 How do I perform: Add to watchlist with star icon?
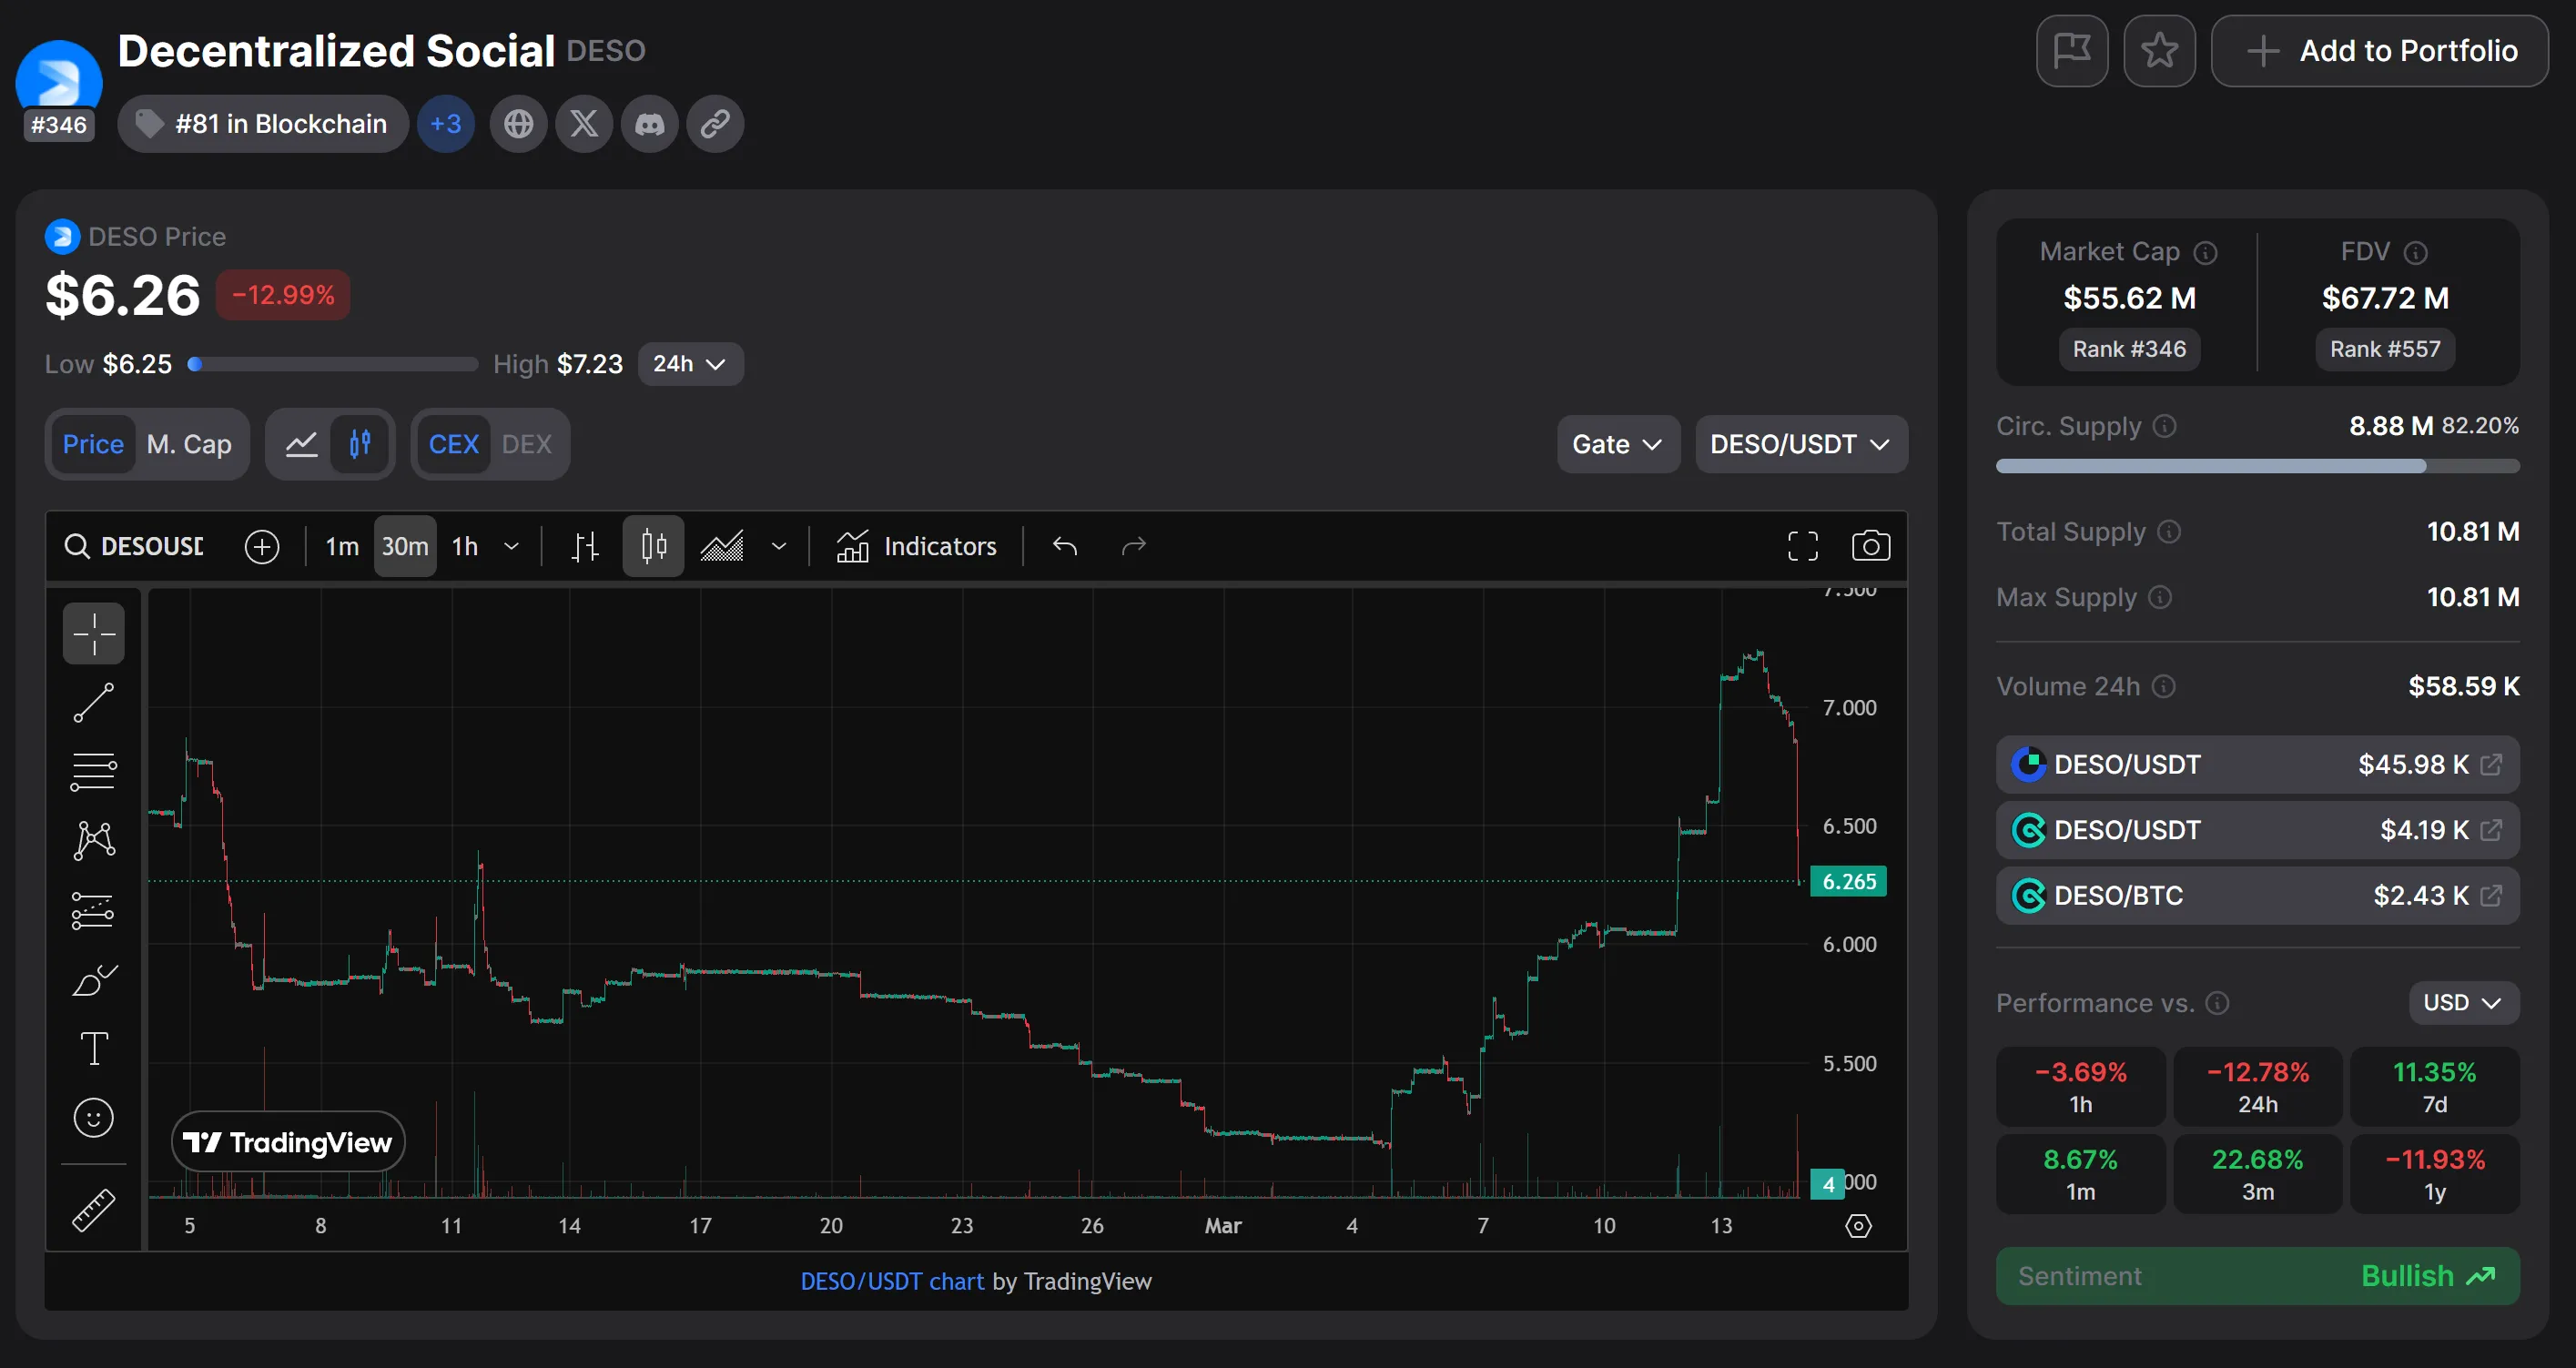(x=2159, y=51)
